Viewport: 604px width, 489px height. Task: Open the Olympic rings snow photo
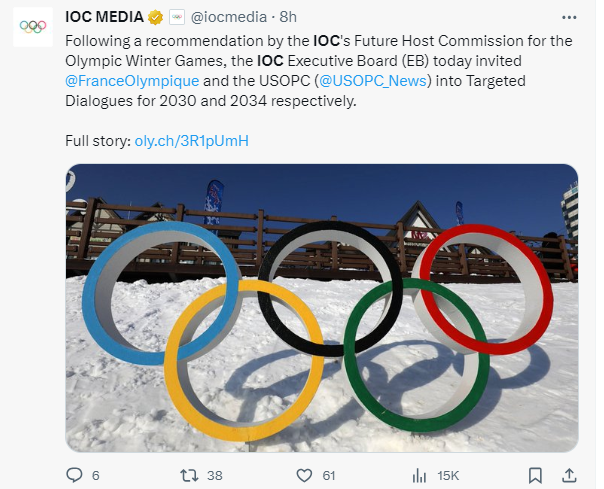click(x=322, y=308)
